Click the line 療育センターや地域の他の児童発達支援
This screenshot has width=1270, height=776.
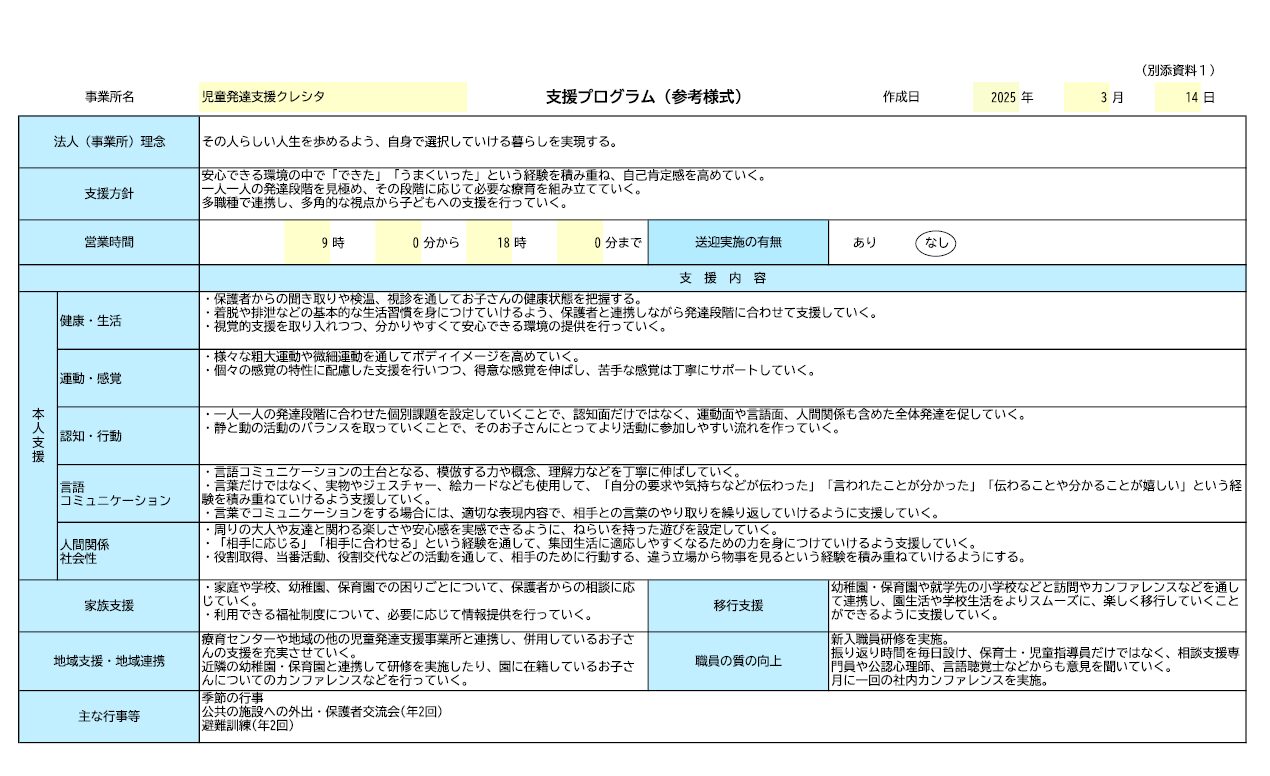(x=417, y=639)
